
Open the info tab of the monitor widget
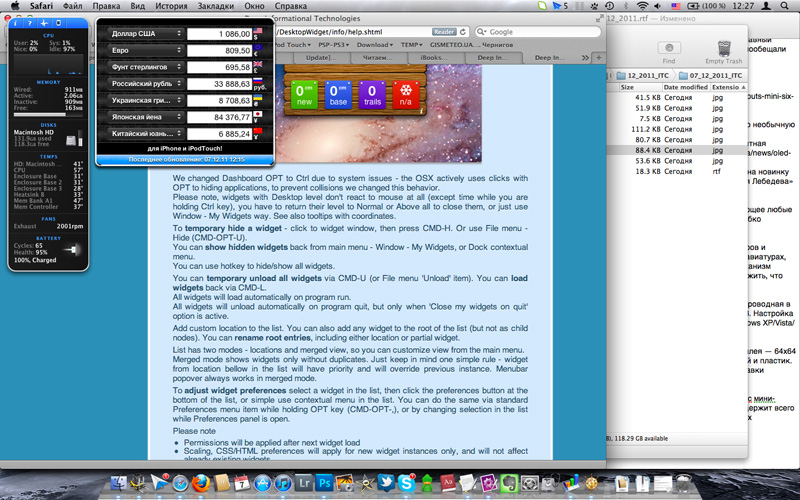point(16,23)
